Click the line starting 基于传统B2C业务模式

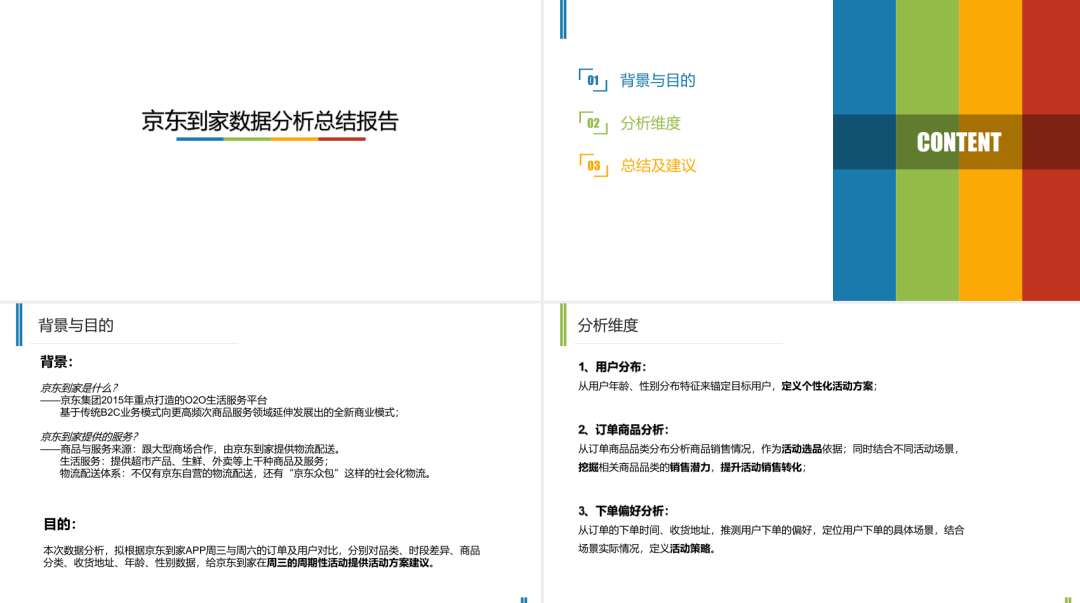(229, 412)
